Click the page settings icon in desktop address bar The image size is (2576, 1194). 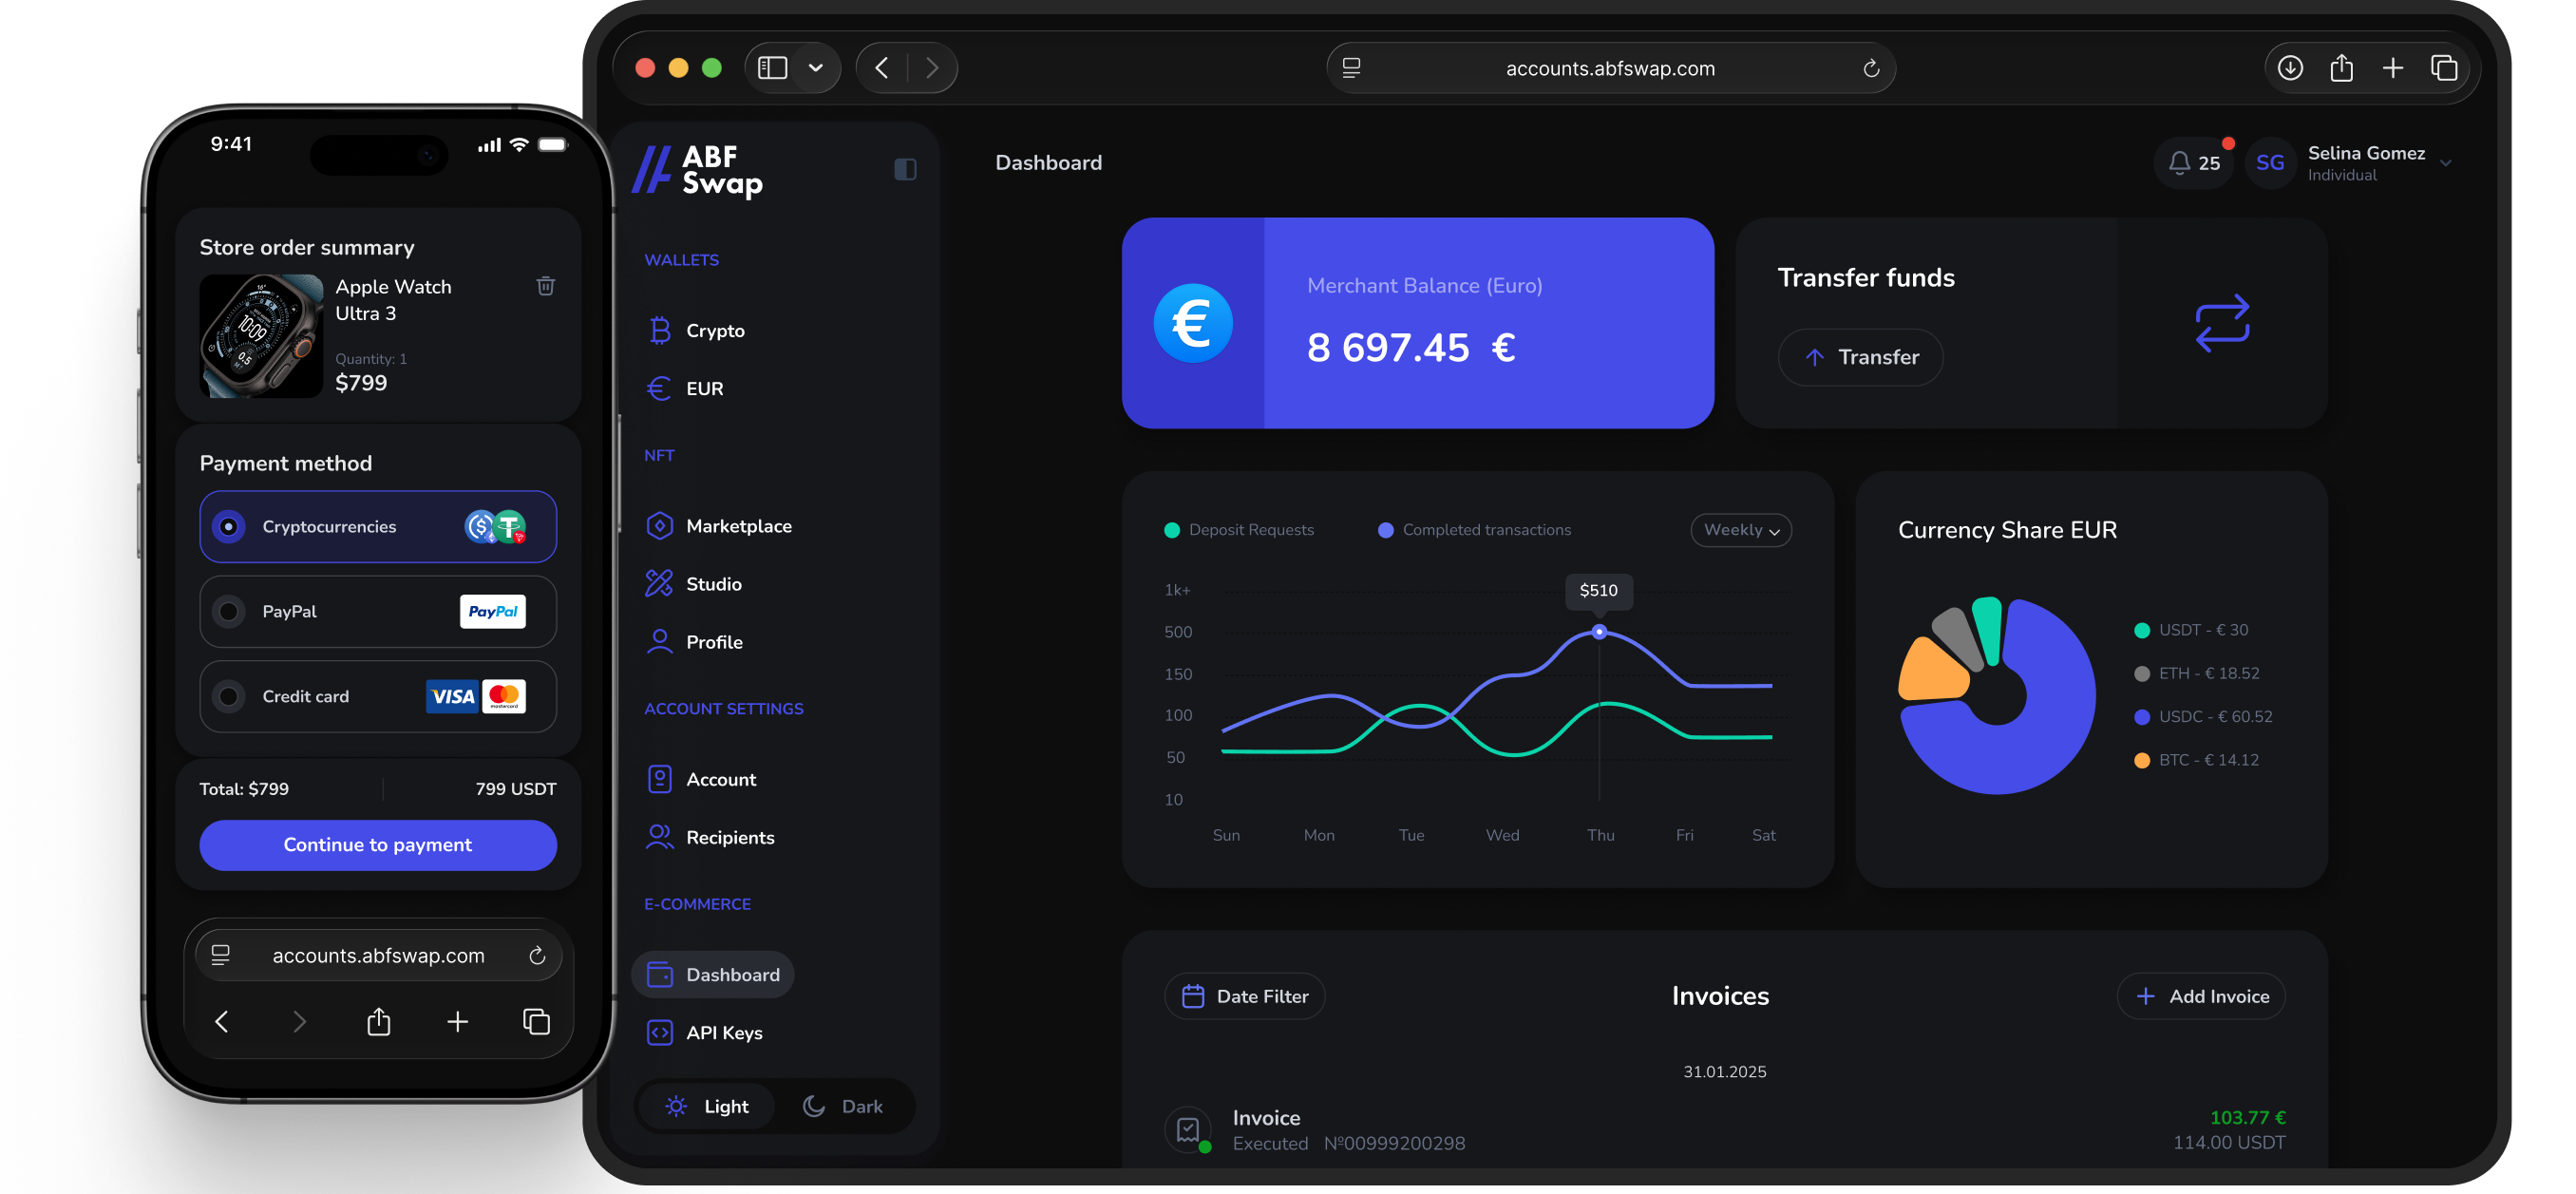coord(1351,68)
